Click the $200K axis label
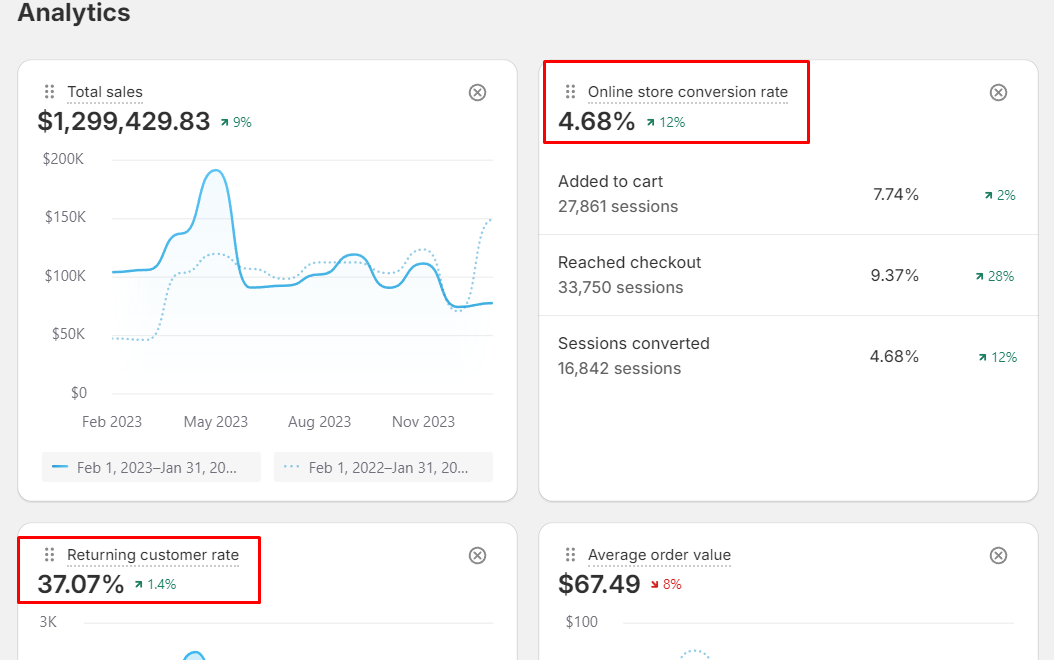Screen dimensions: 1054x660 63,159
